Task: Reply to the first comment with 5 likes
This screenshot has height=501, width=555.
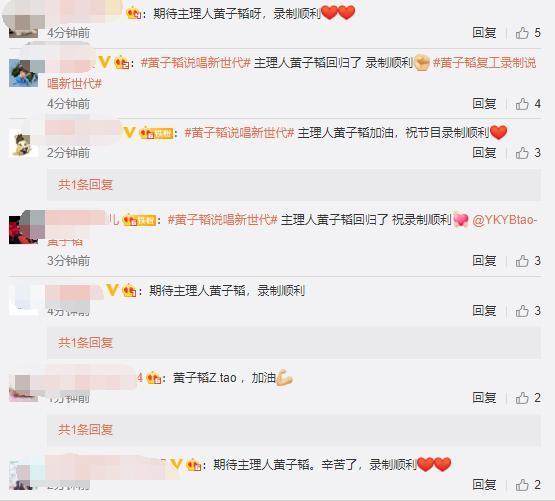Action: 484,33
